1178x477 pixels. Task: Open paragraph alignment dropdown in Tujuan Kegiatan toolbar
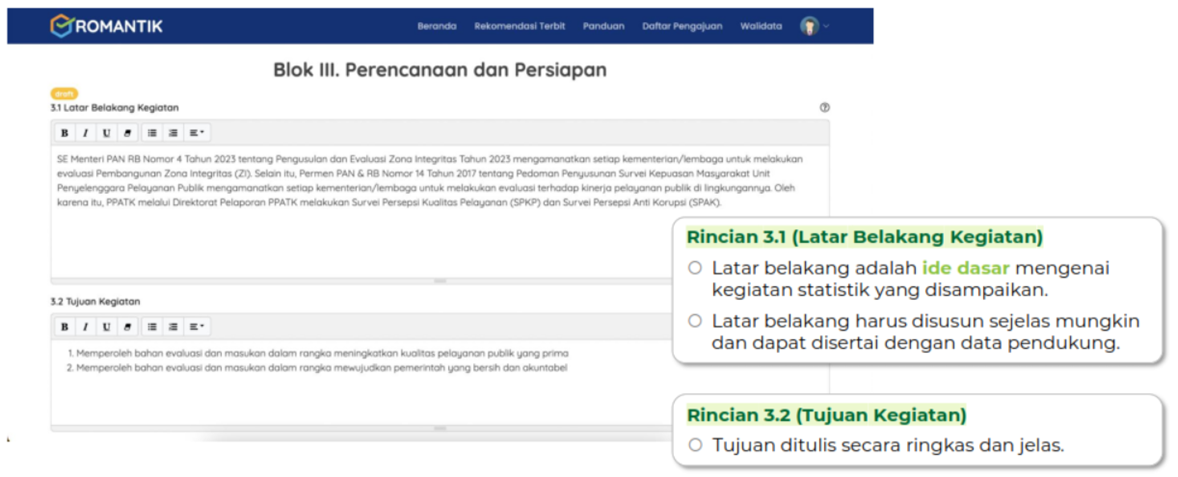point(197,327)
